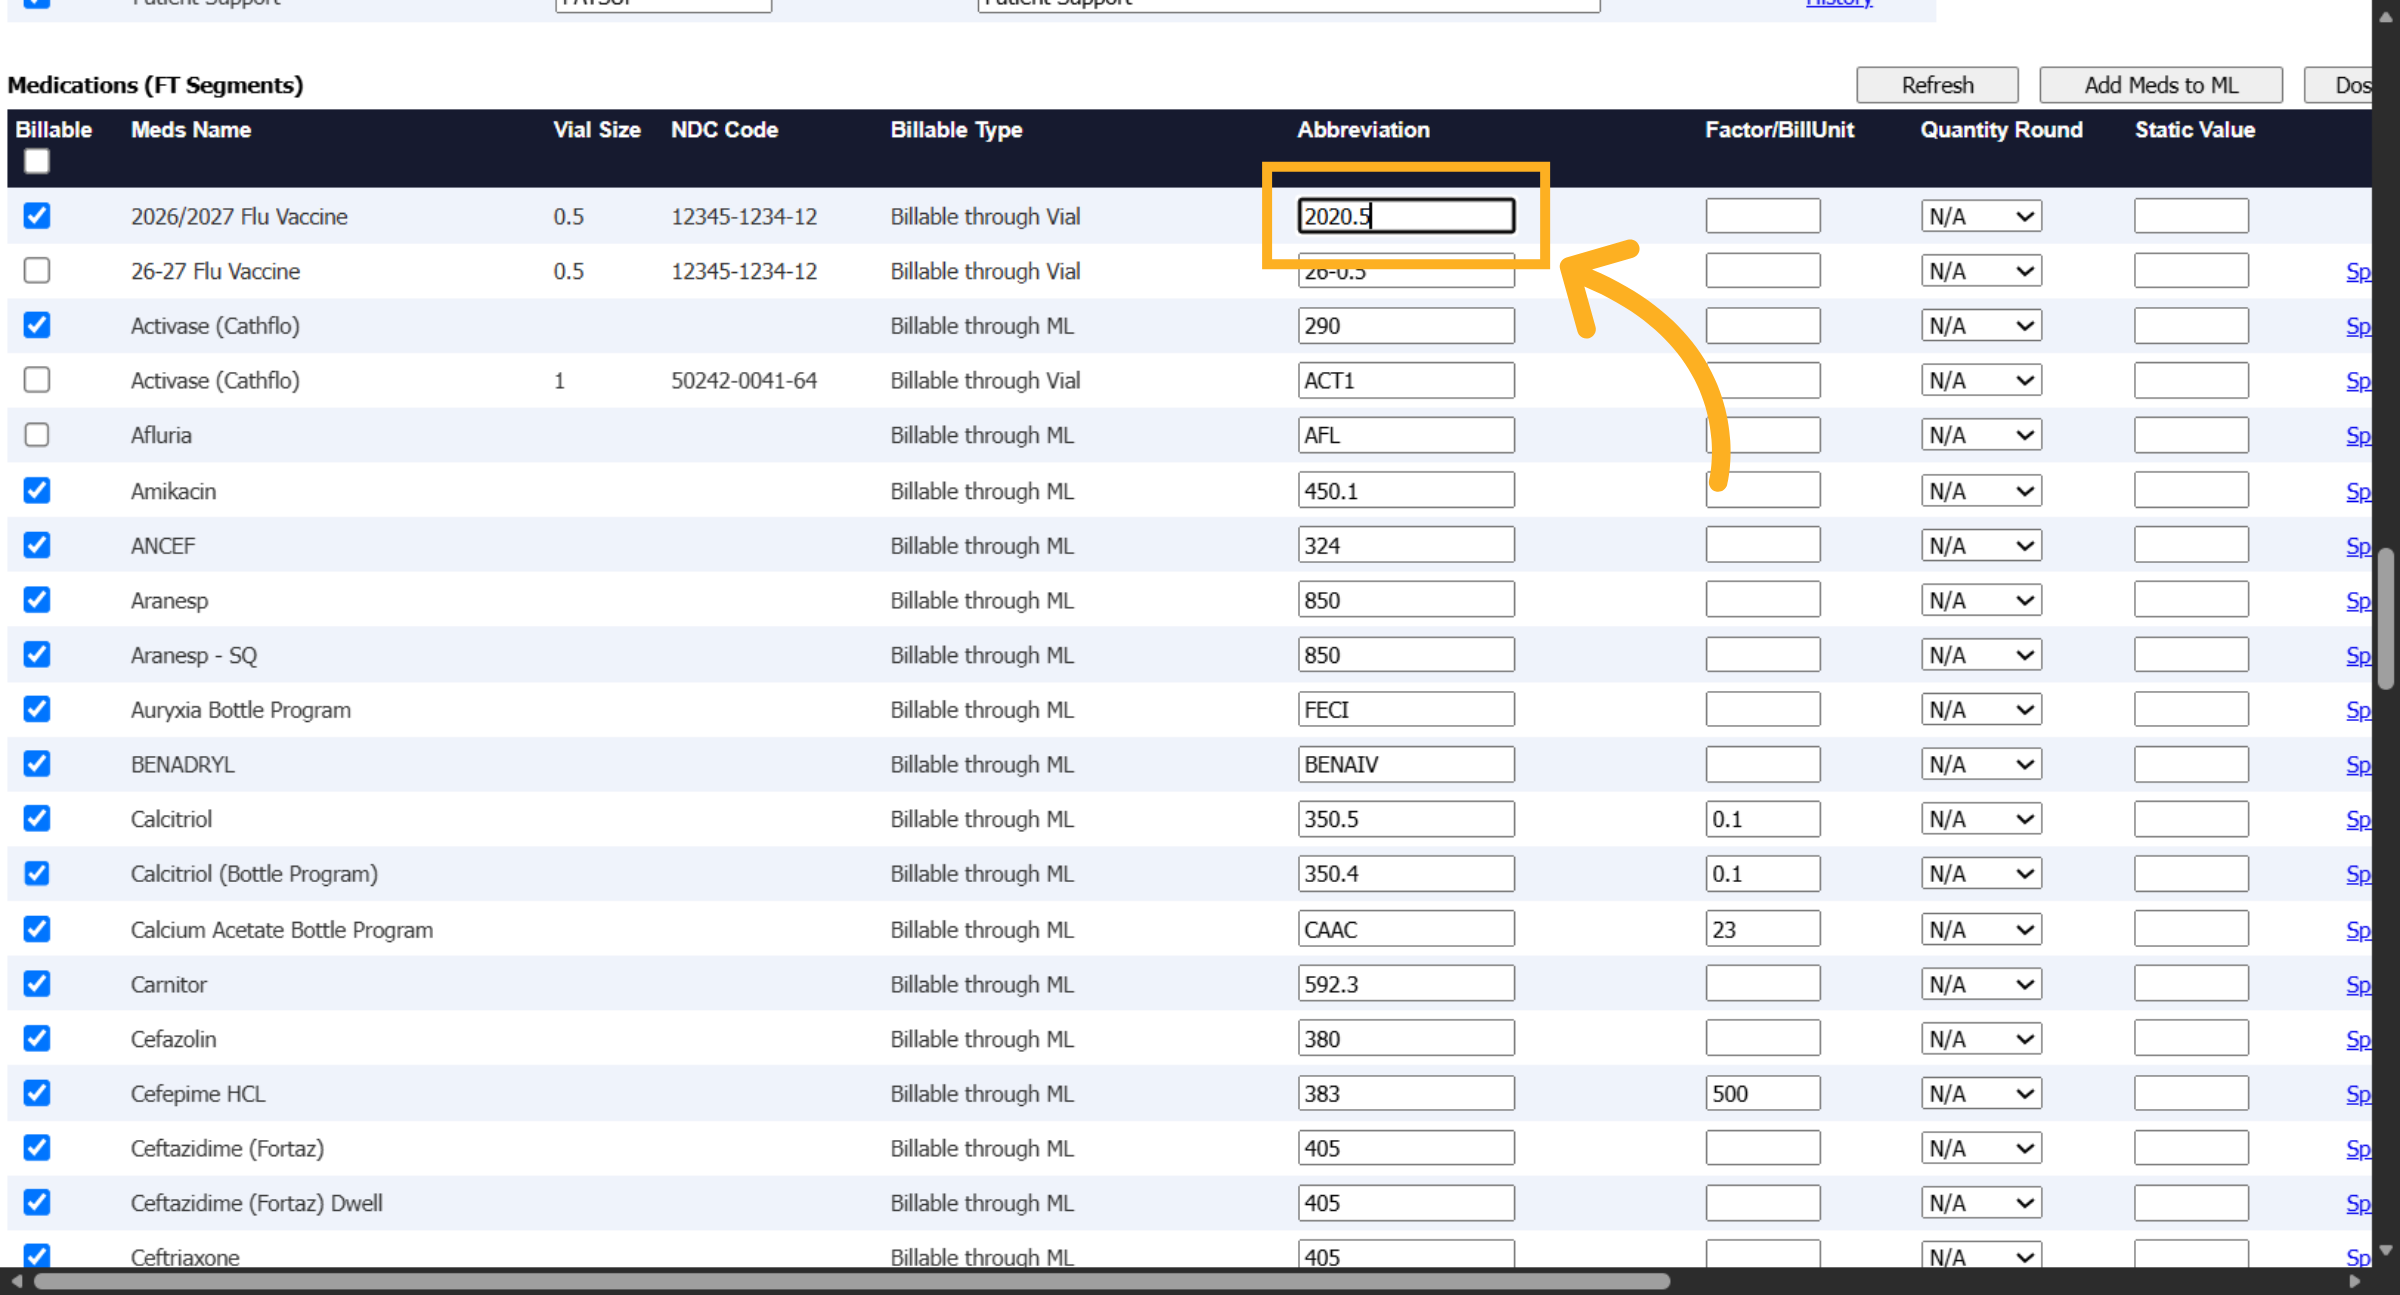Check Billable for Afluria

[x=37, y=435]
